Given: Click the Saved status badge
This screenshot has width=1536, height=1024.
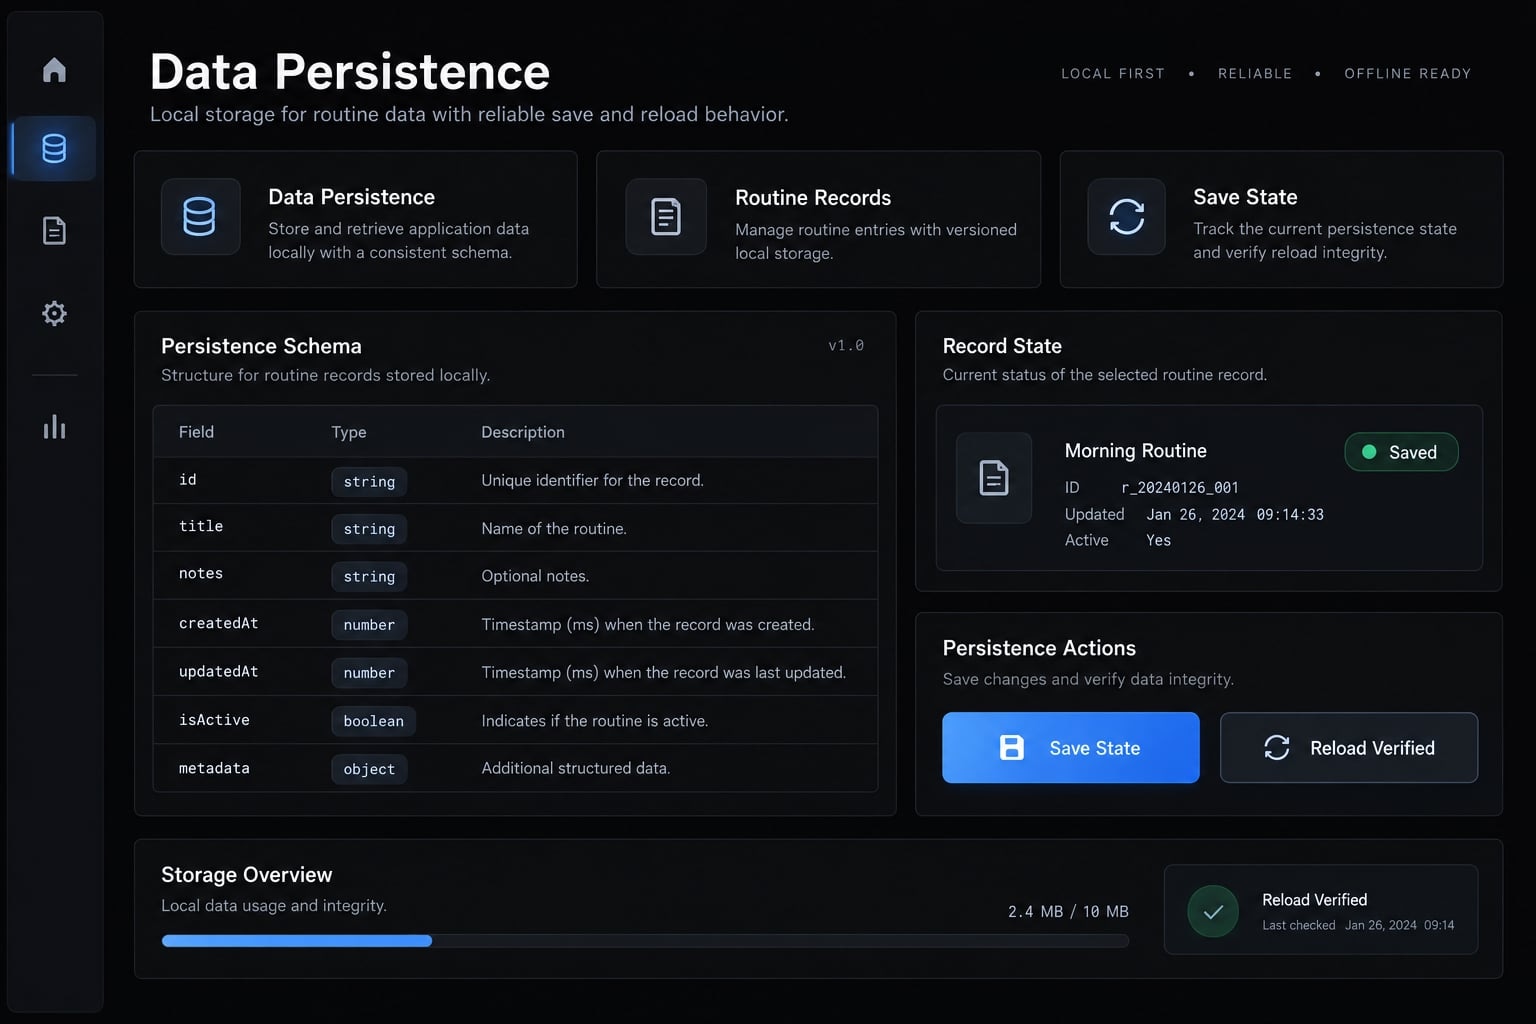Looking at the screenshot, I should point(1401,452).
